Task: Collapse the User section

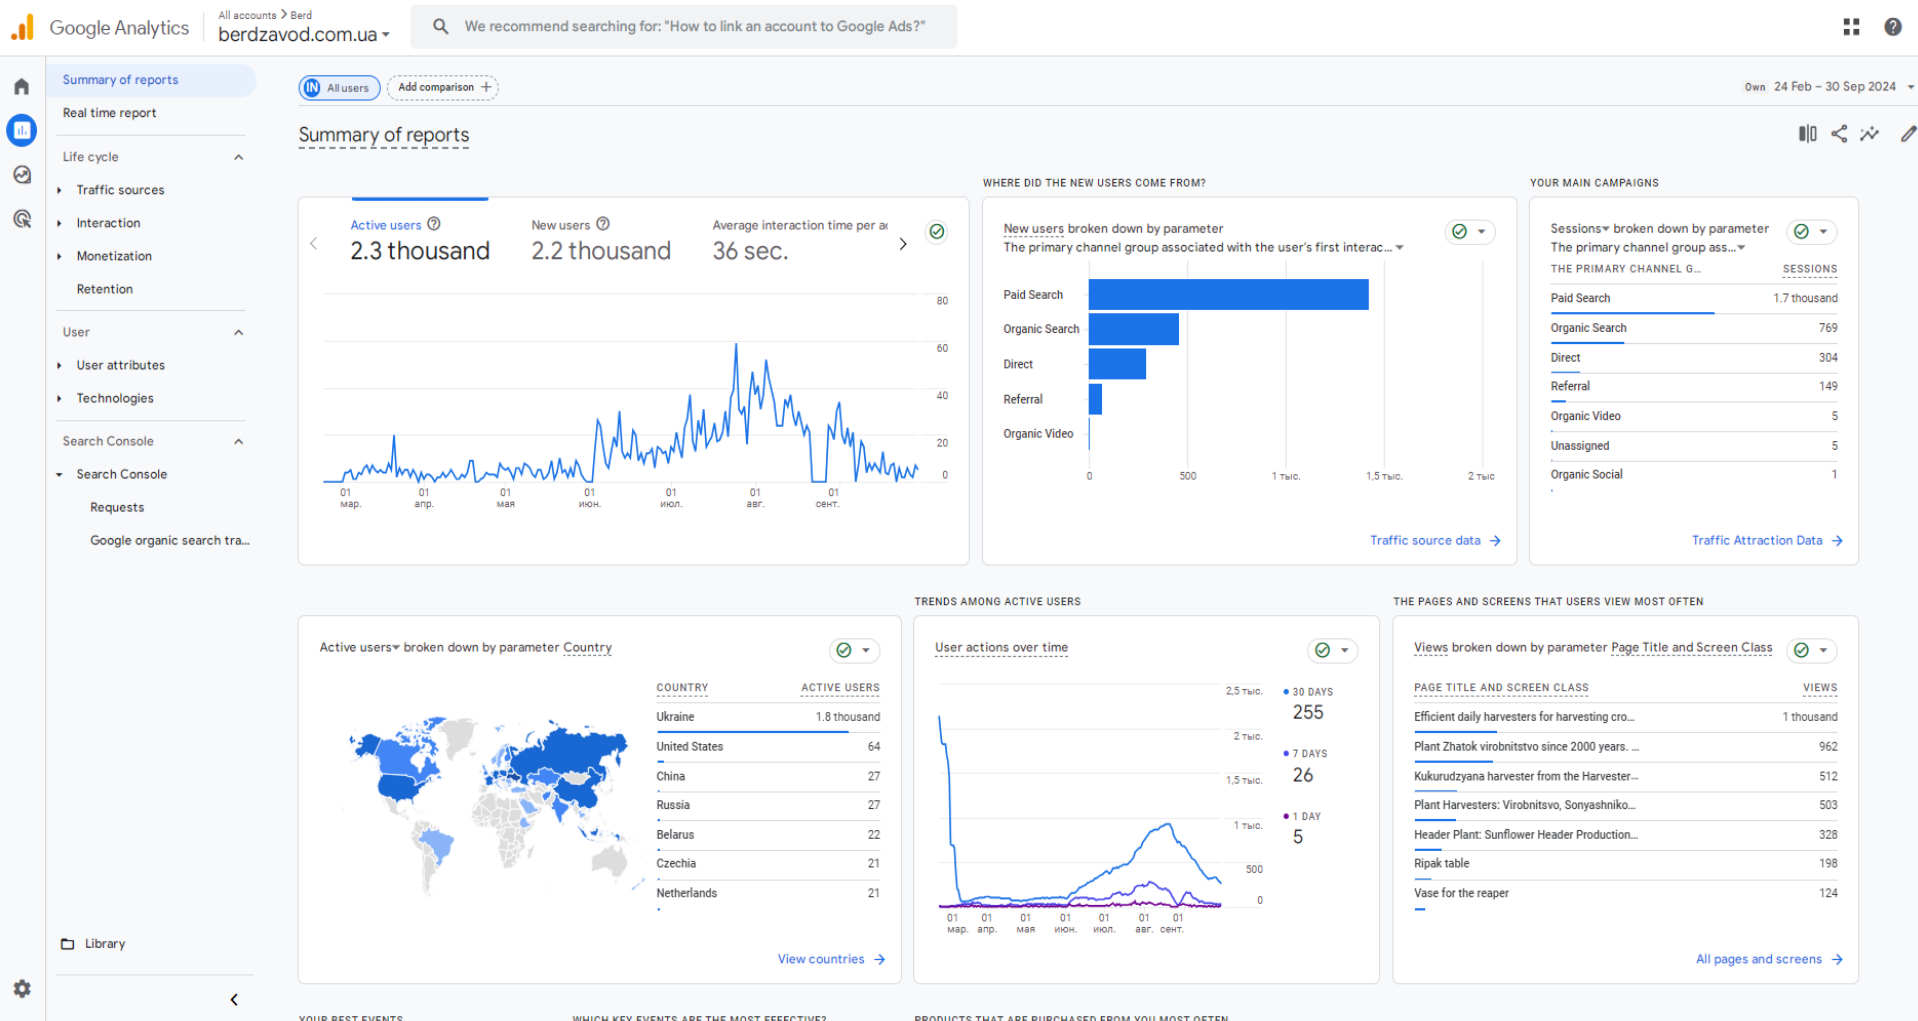Action: [x=238, y=332]
